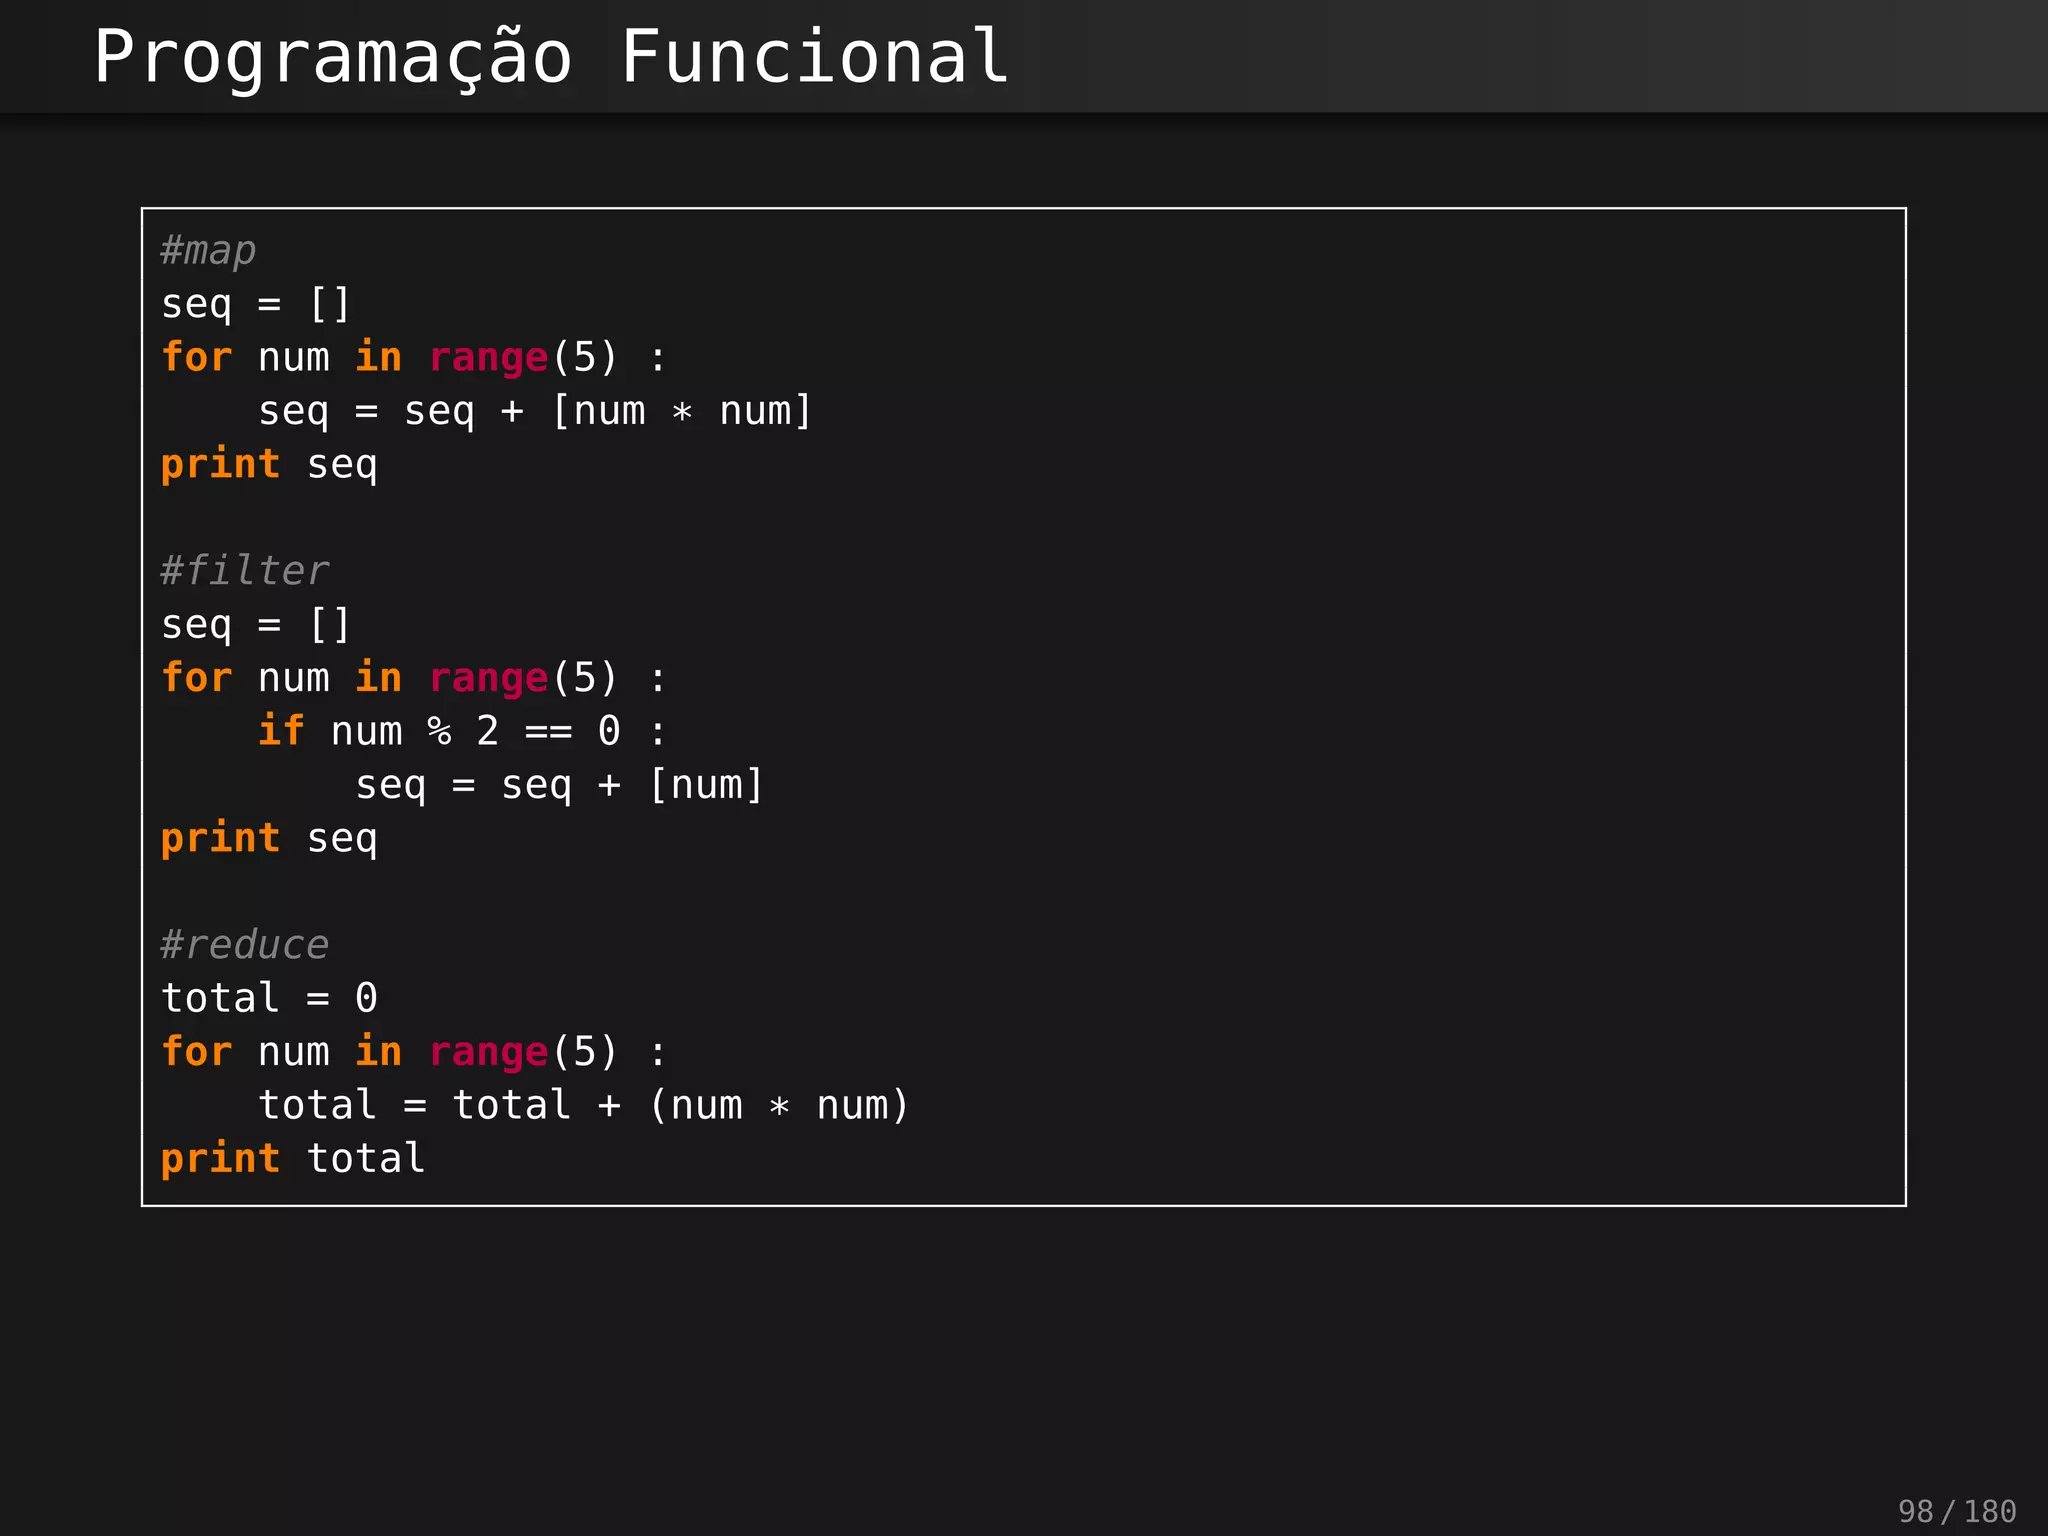The image size is (2048, 1536).
Task: Click the line 'total = total + (num * num)'
Action: [x=584, y=1105]
